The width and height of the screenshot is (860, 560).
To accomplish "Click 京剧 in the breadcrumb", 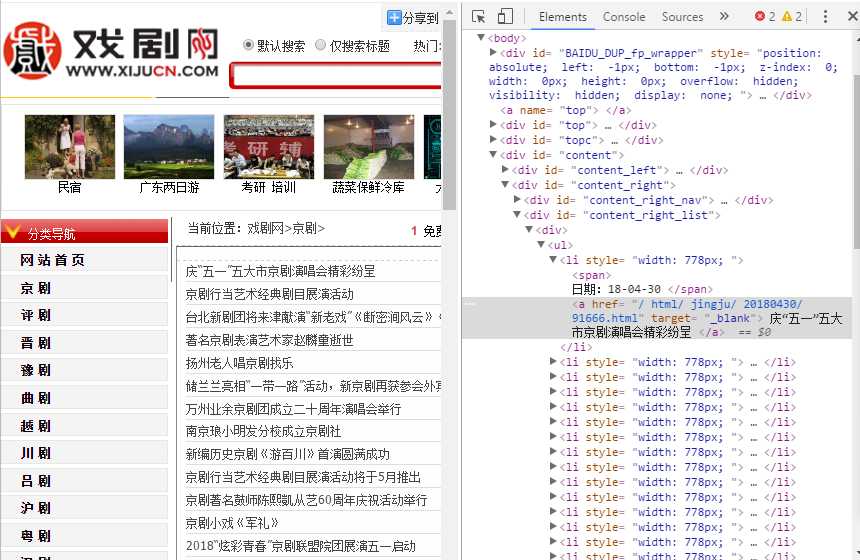I will pyautogui.click(x=304, y=228).
